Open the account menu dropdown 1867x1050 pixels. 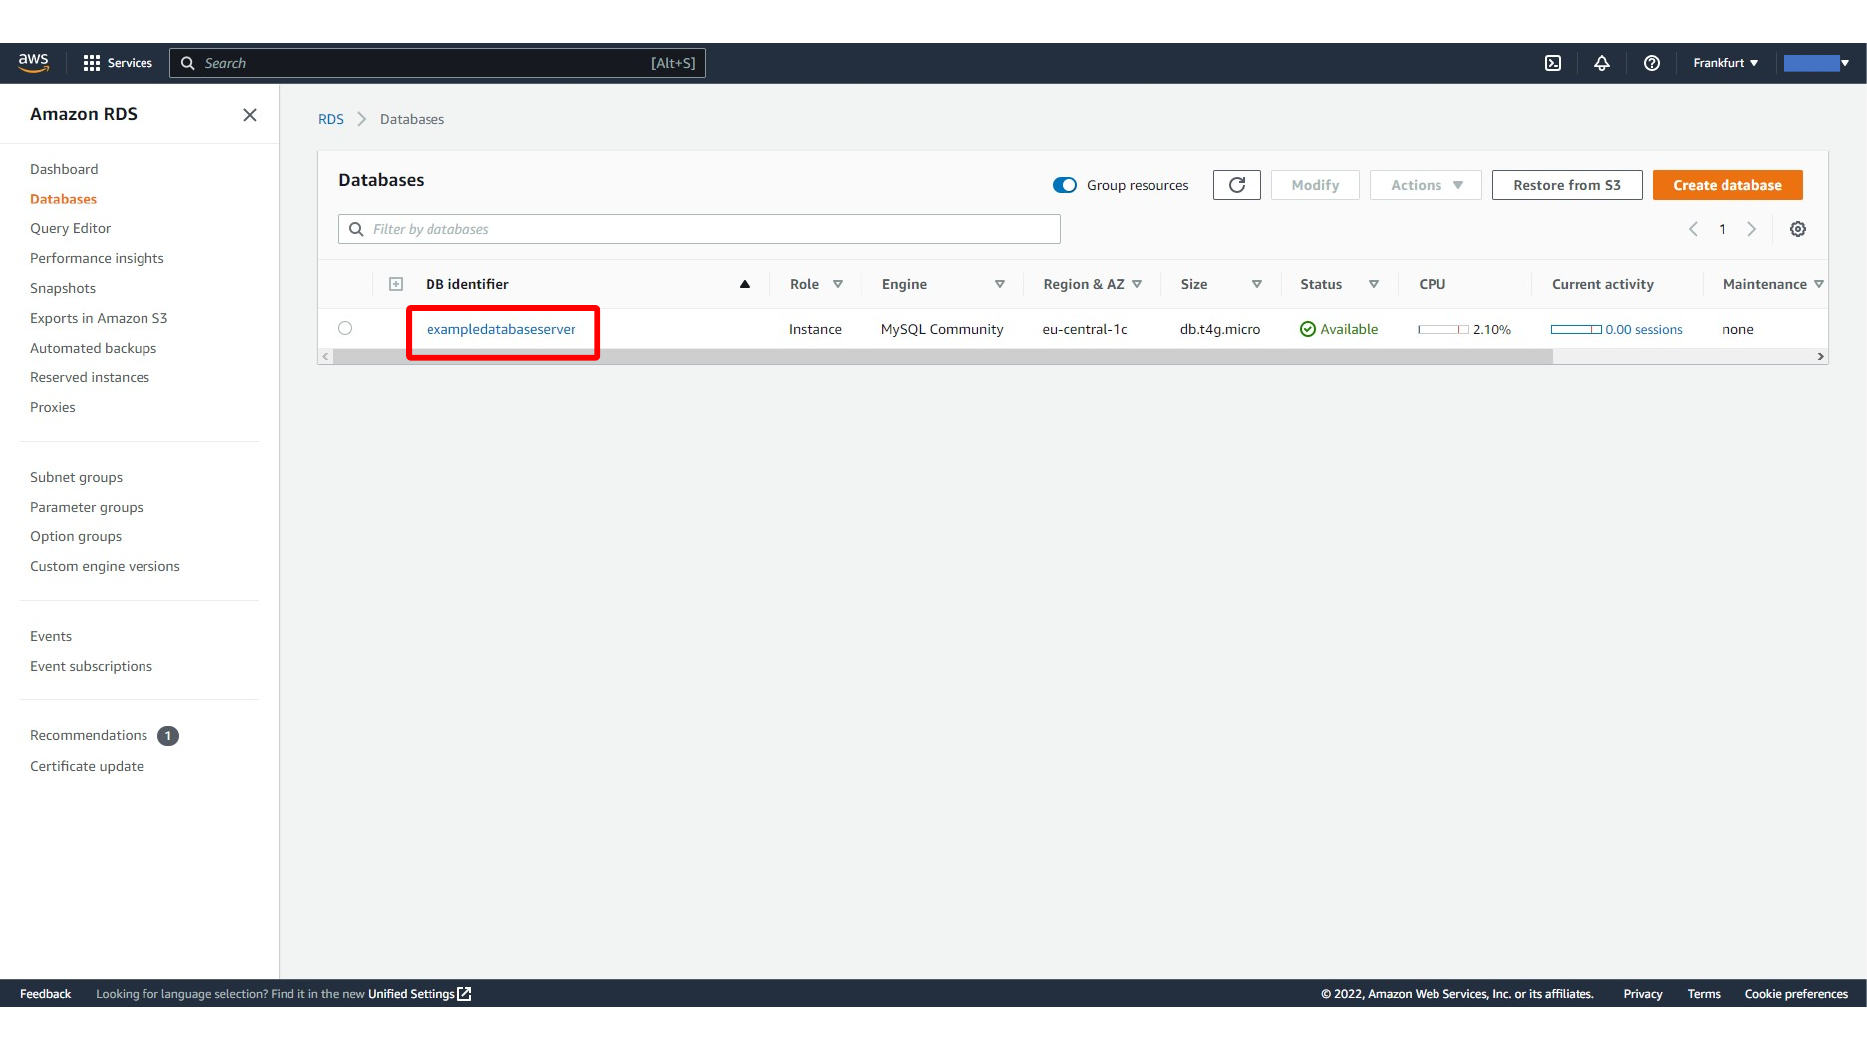pyautogui.click(x=1817, y=63)
